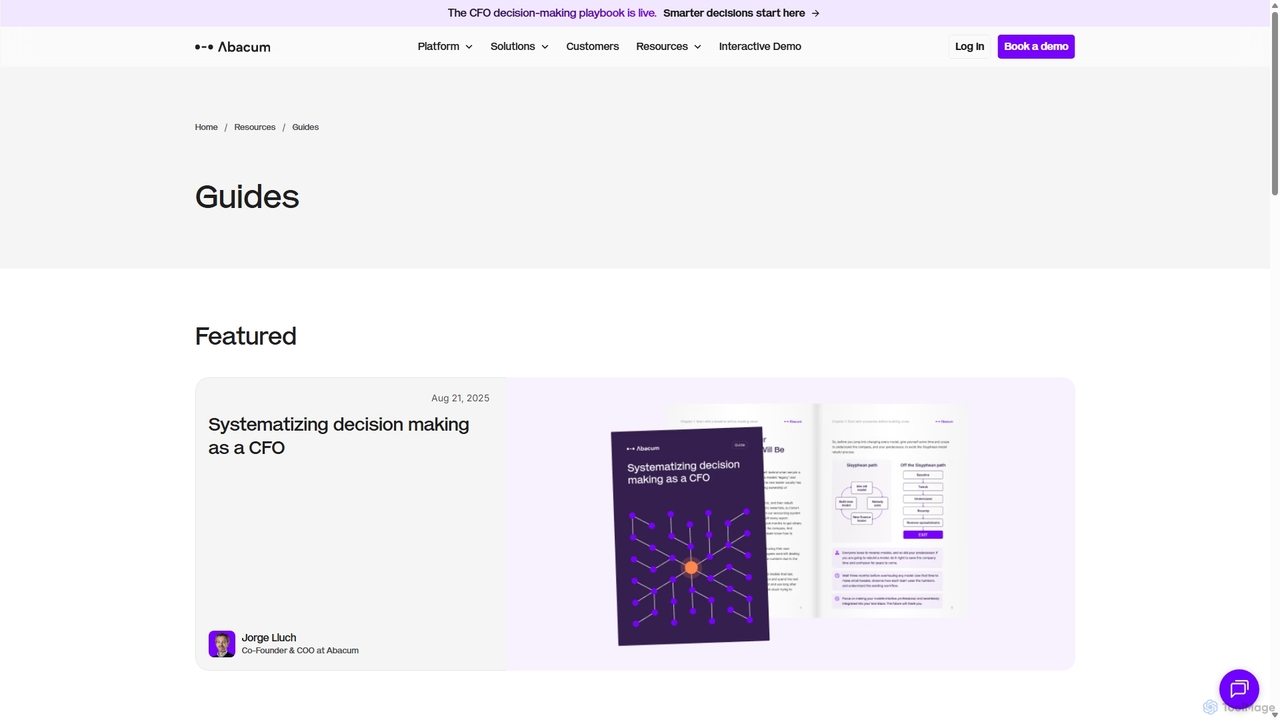Click the scrollbar down arrow
The width and height of the screenshot is (1280, 720).
1274,714
